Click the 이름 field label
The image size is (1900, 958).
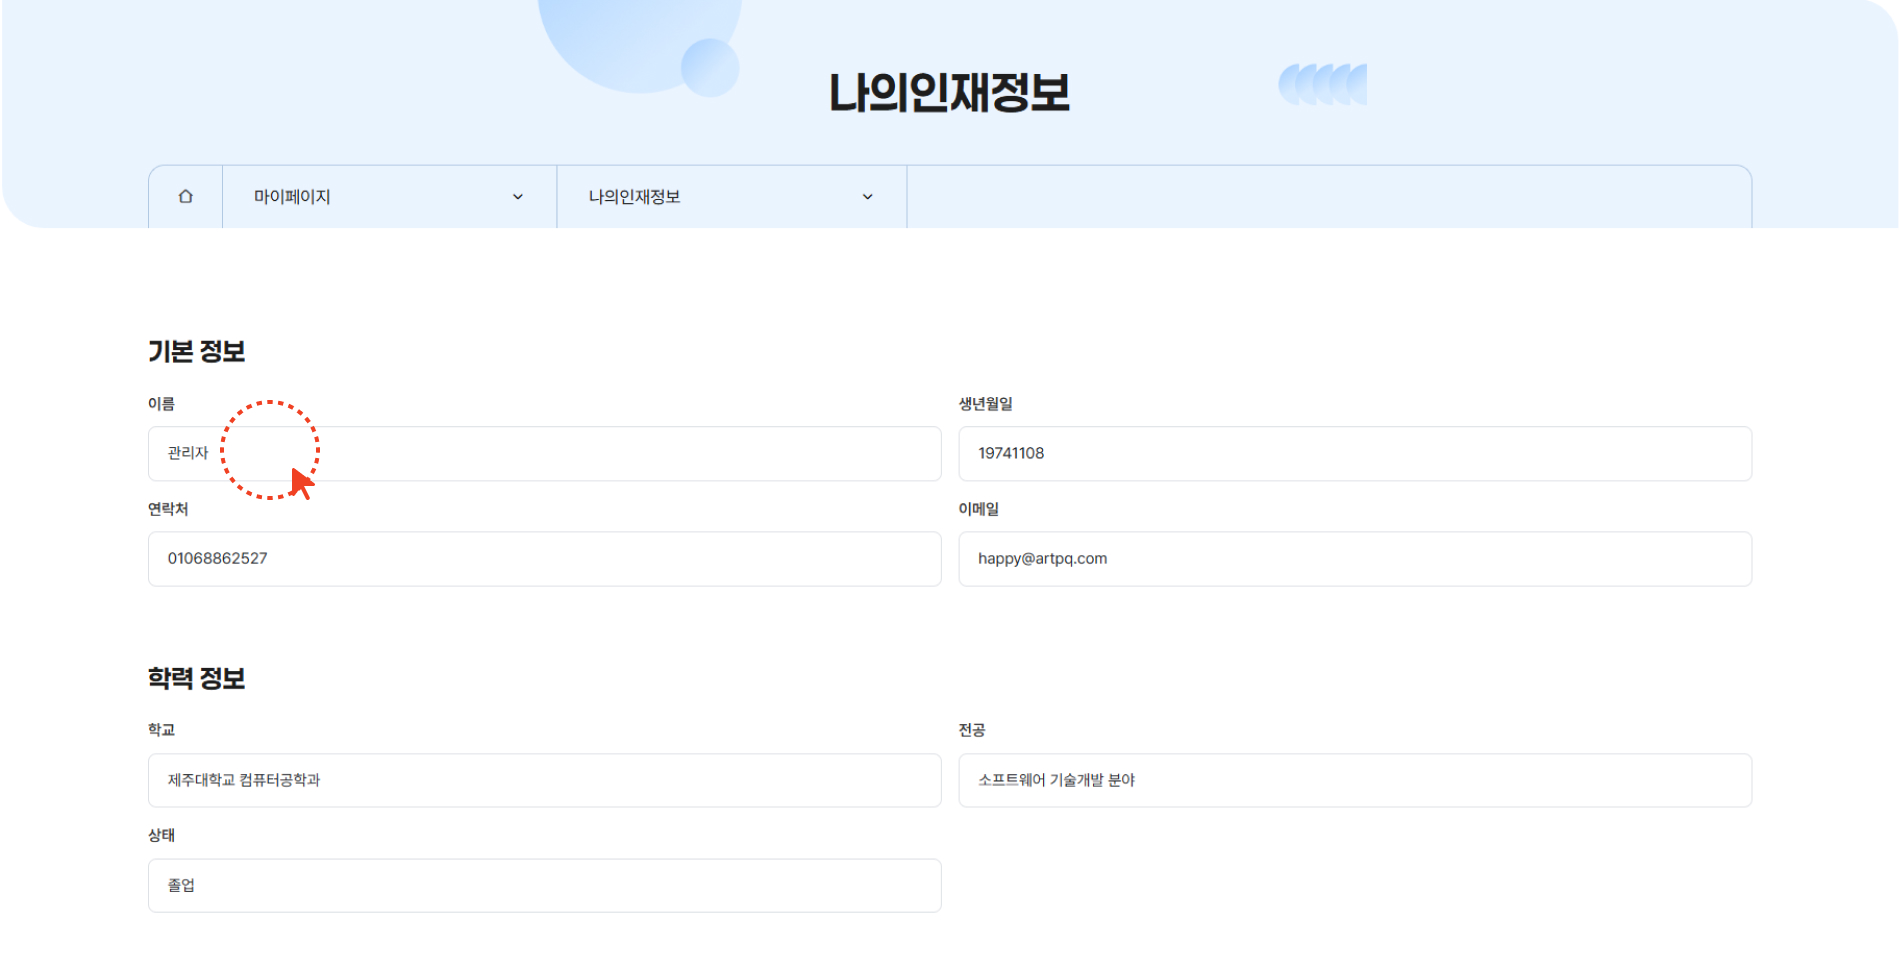(x=163, y=402)
